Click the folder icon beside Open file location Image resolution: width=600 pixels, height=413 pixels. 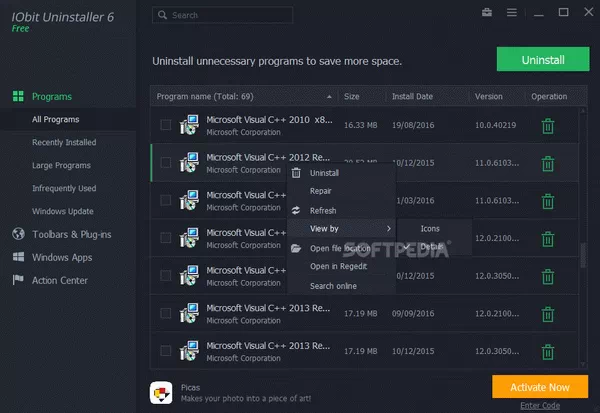pos(296,248)
